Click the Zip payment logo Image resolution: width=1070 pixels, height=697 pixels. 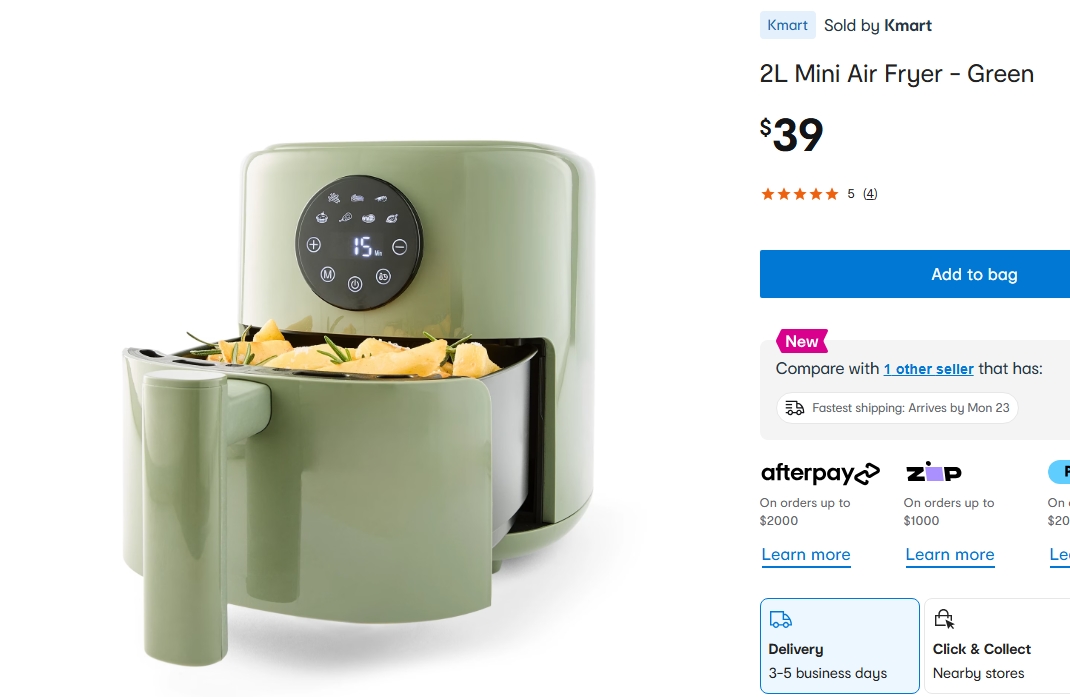click(x=934, y=472)
